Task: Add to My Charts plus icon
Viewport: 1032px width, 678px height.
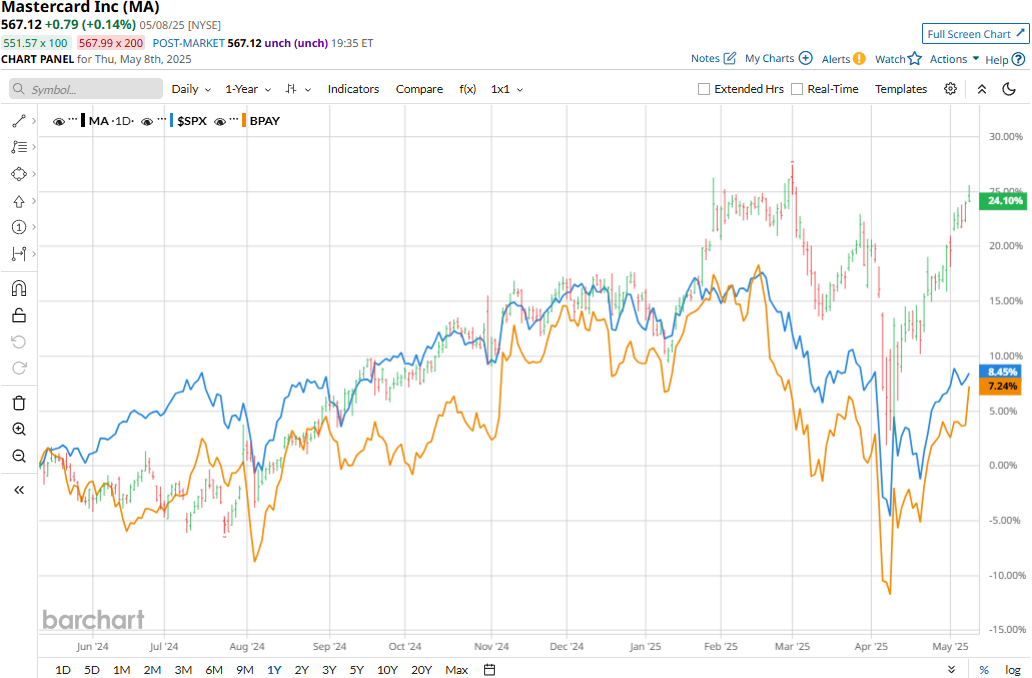Action: pos(806,58)
